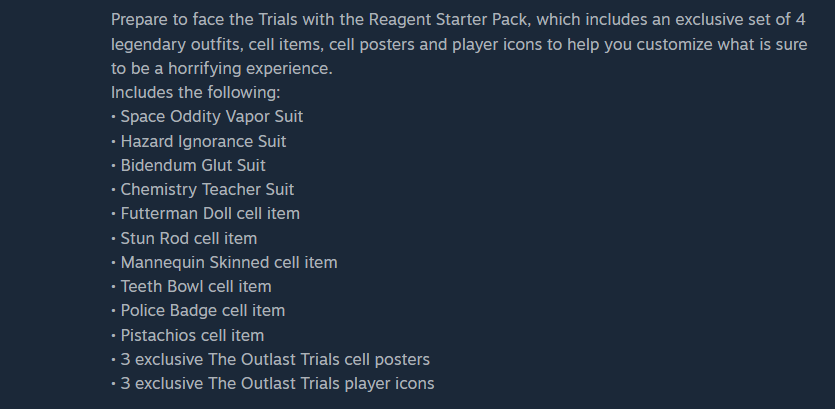Click the Stun Rod cell item entry
Viewport: 835px width, 409px height.
[184, 238]
